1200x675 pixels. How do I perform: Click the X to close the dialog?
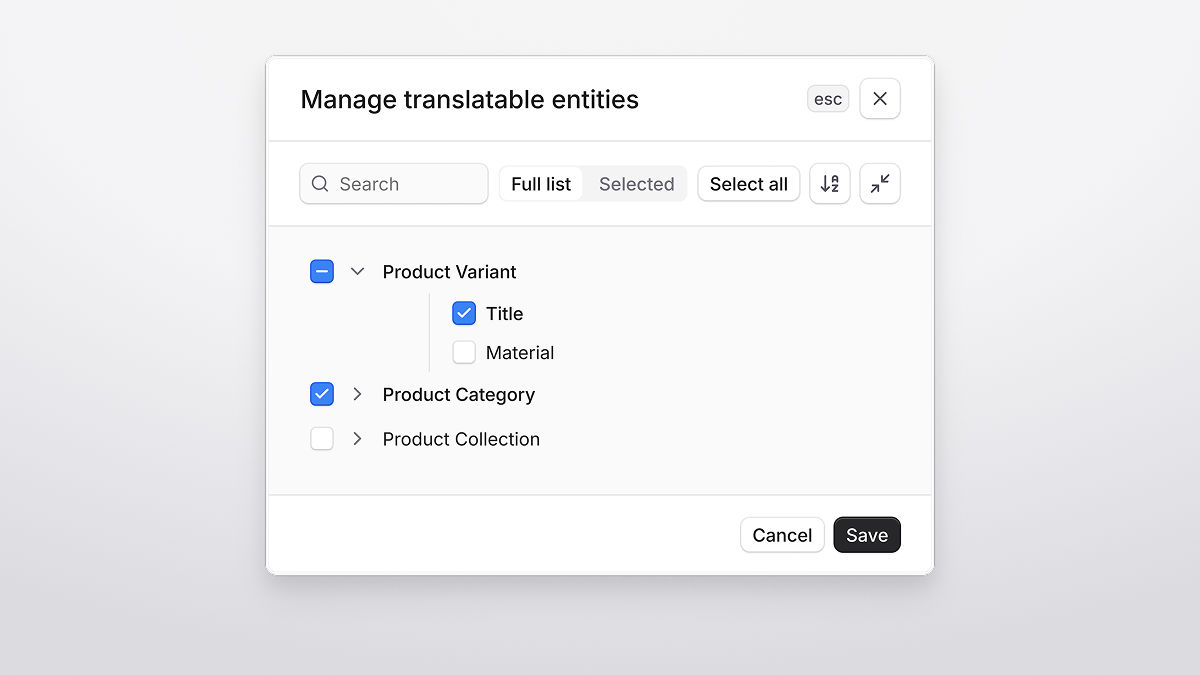(879, 98)
